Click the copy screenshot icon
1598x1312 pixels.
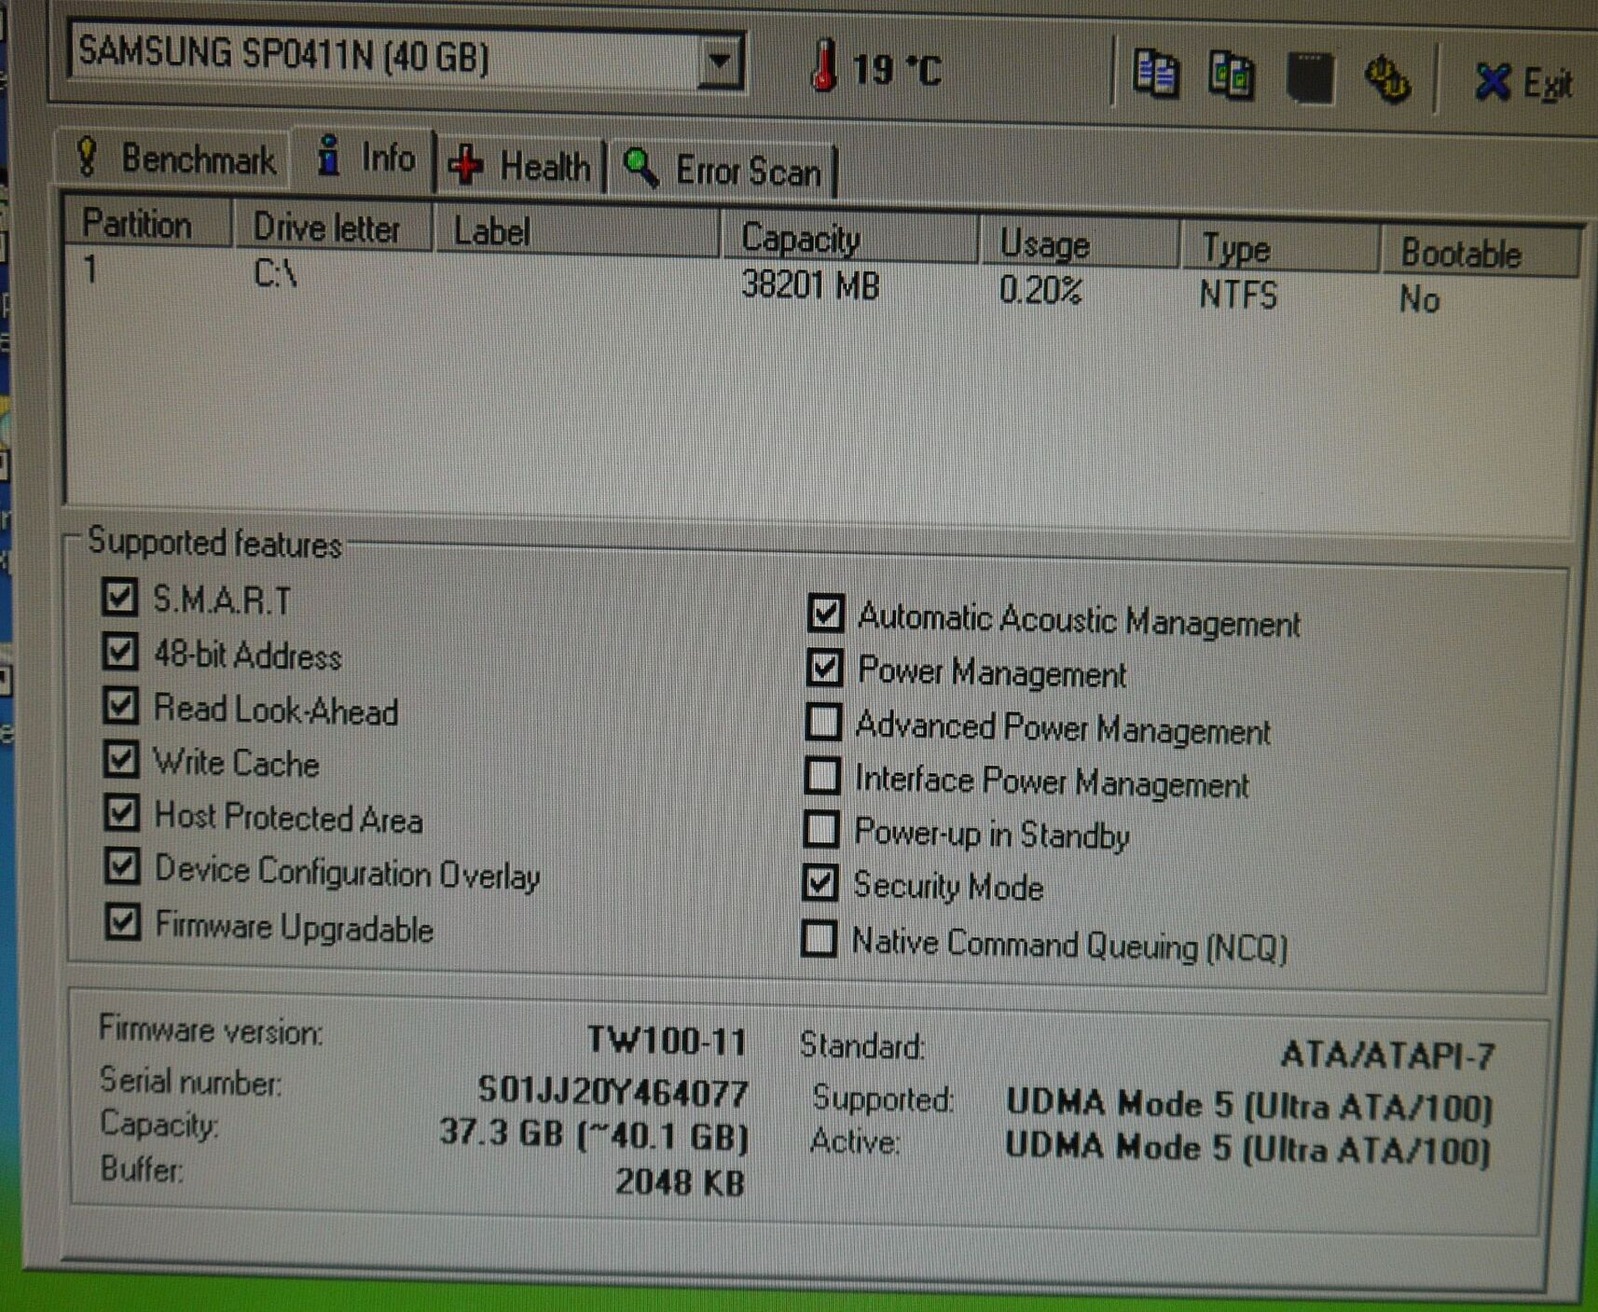(1231, 76)
